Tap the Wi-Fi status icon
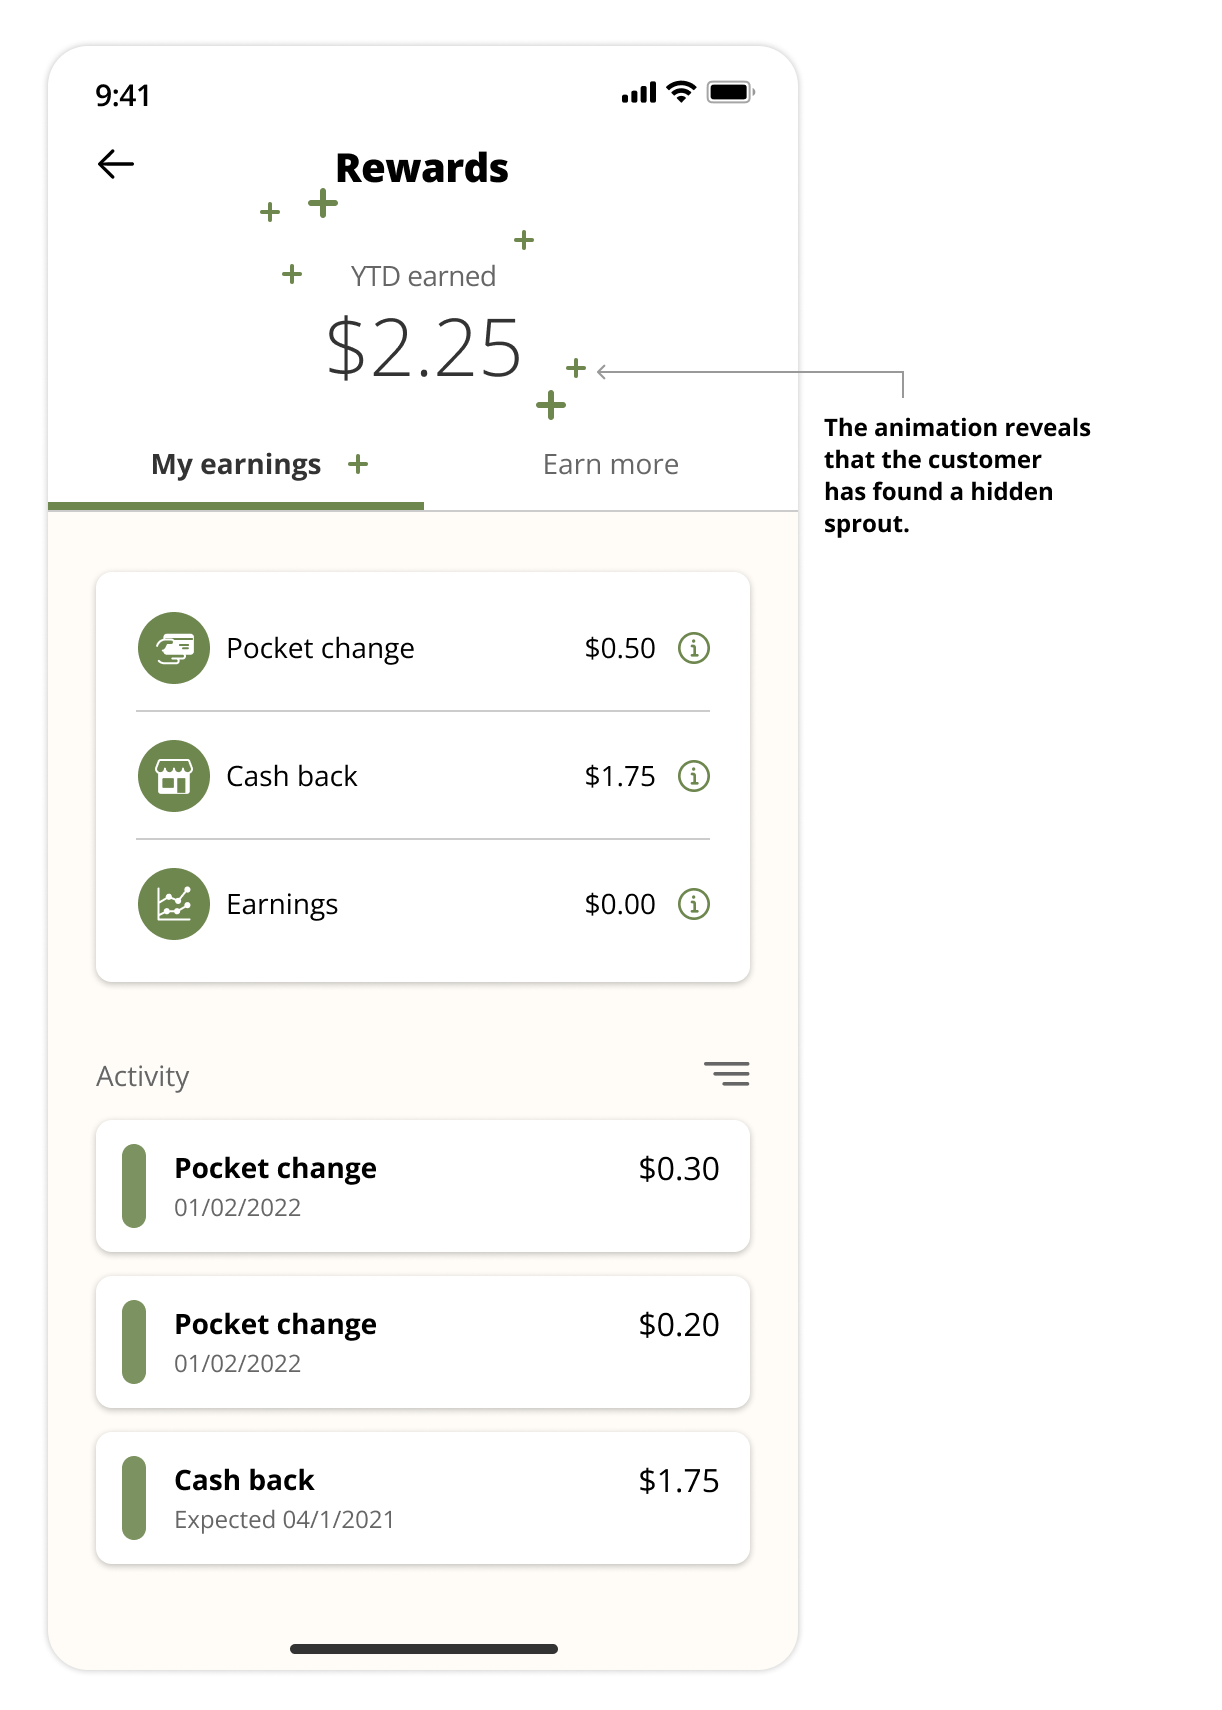 coord(681,92)
